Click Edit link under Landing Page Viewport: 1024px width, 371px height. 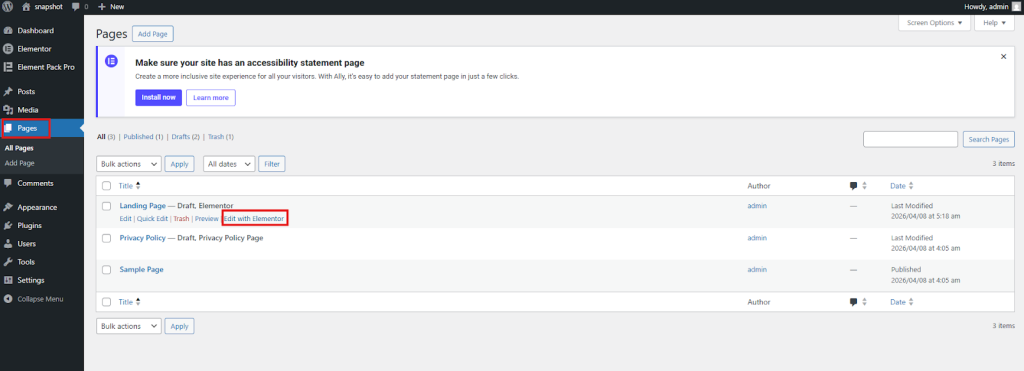pos(125,219)
